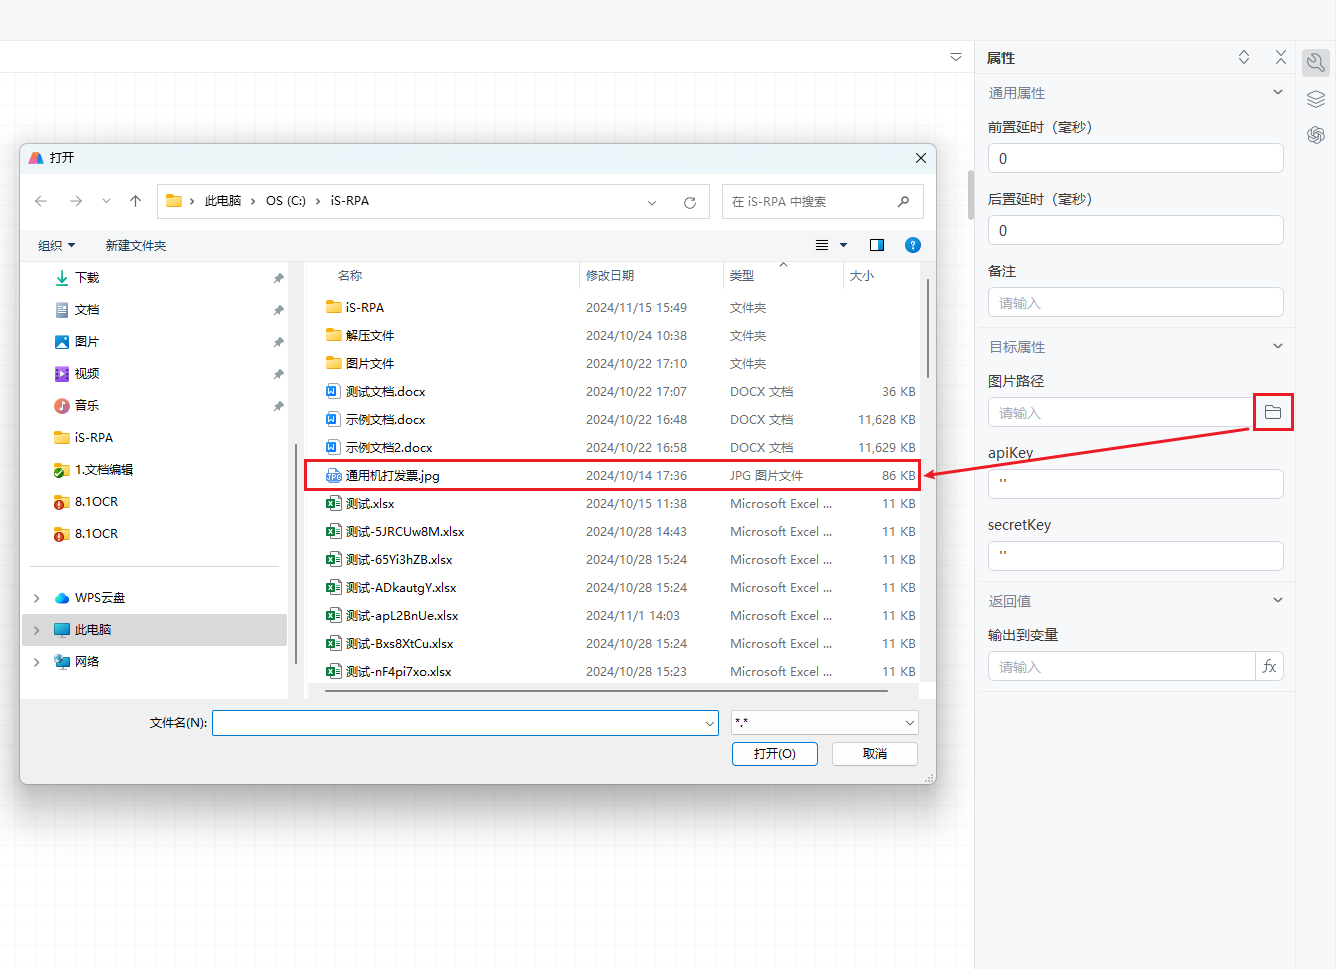Open the 组织 menu

(x=56, y=245)
